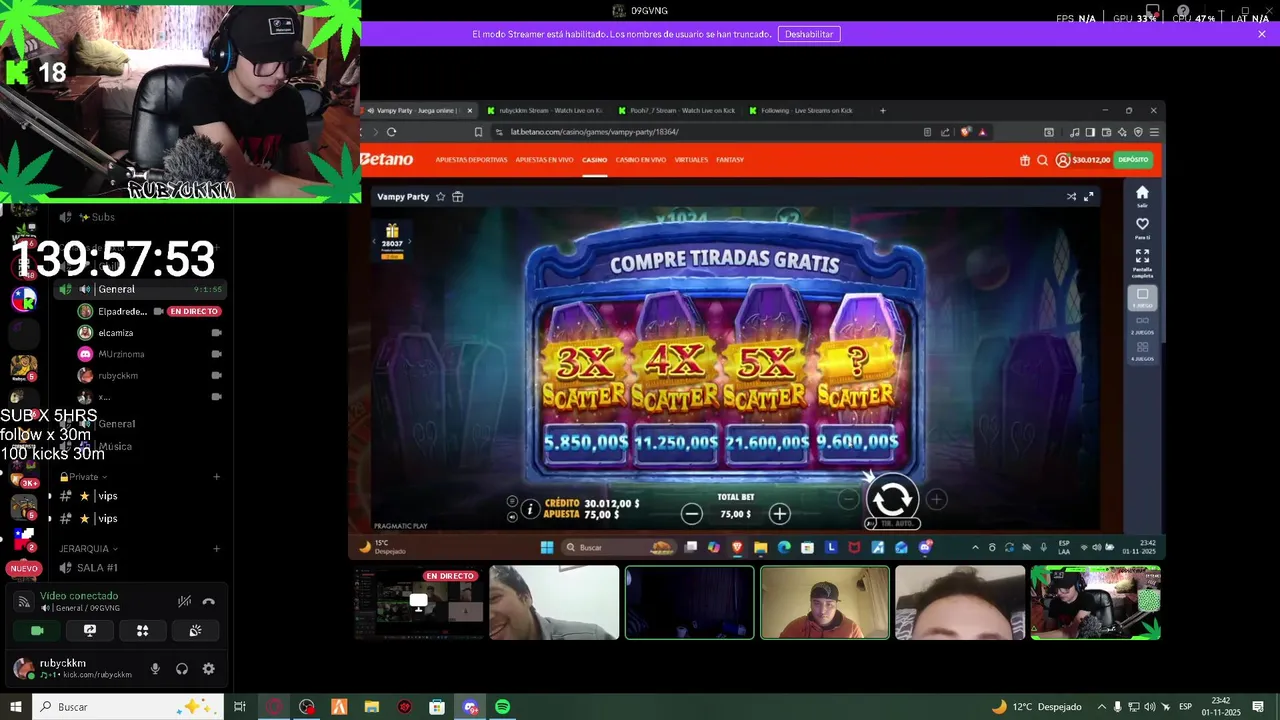Screen dimensions: 1280x720
Task: Open the Apuestas Deportivas menu
Action: [472, 160]
